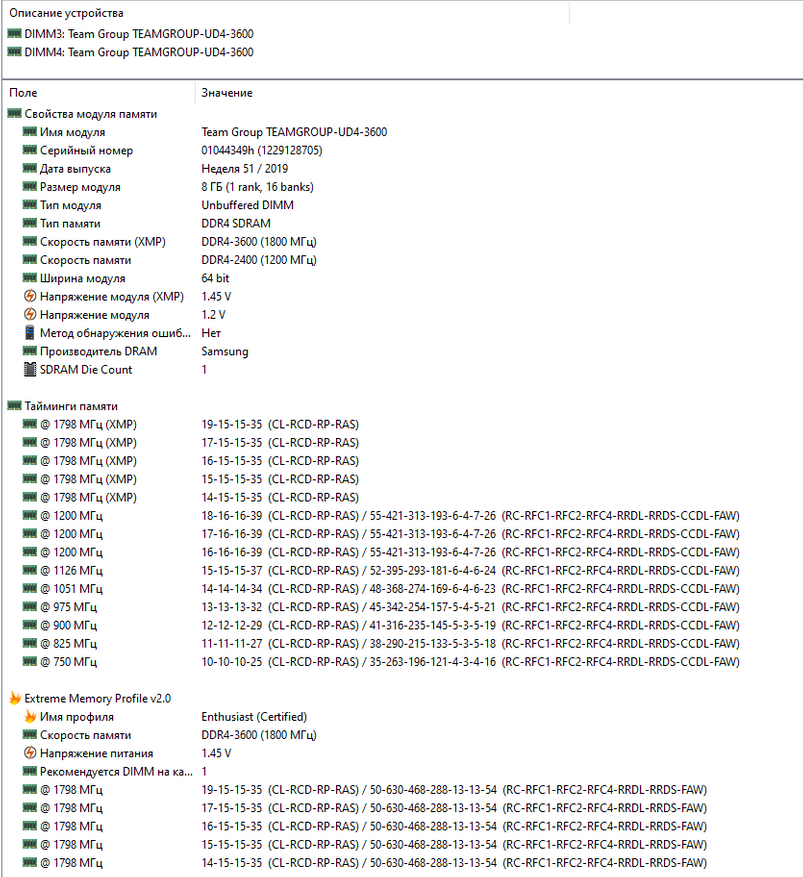Click the Поле column header
This screenshot has width=803, height=877.
[x=23, y=93]
